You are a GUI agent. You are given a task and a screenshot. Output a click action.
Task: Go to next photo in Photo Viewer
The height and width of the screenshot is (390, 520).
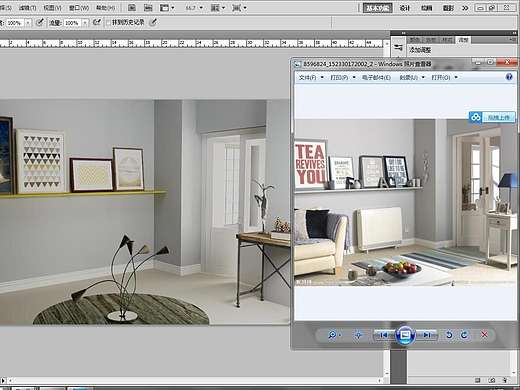click(426, 335)
